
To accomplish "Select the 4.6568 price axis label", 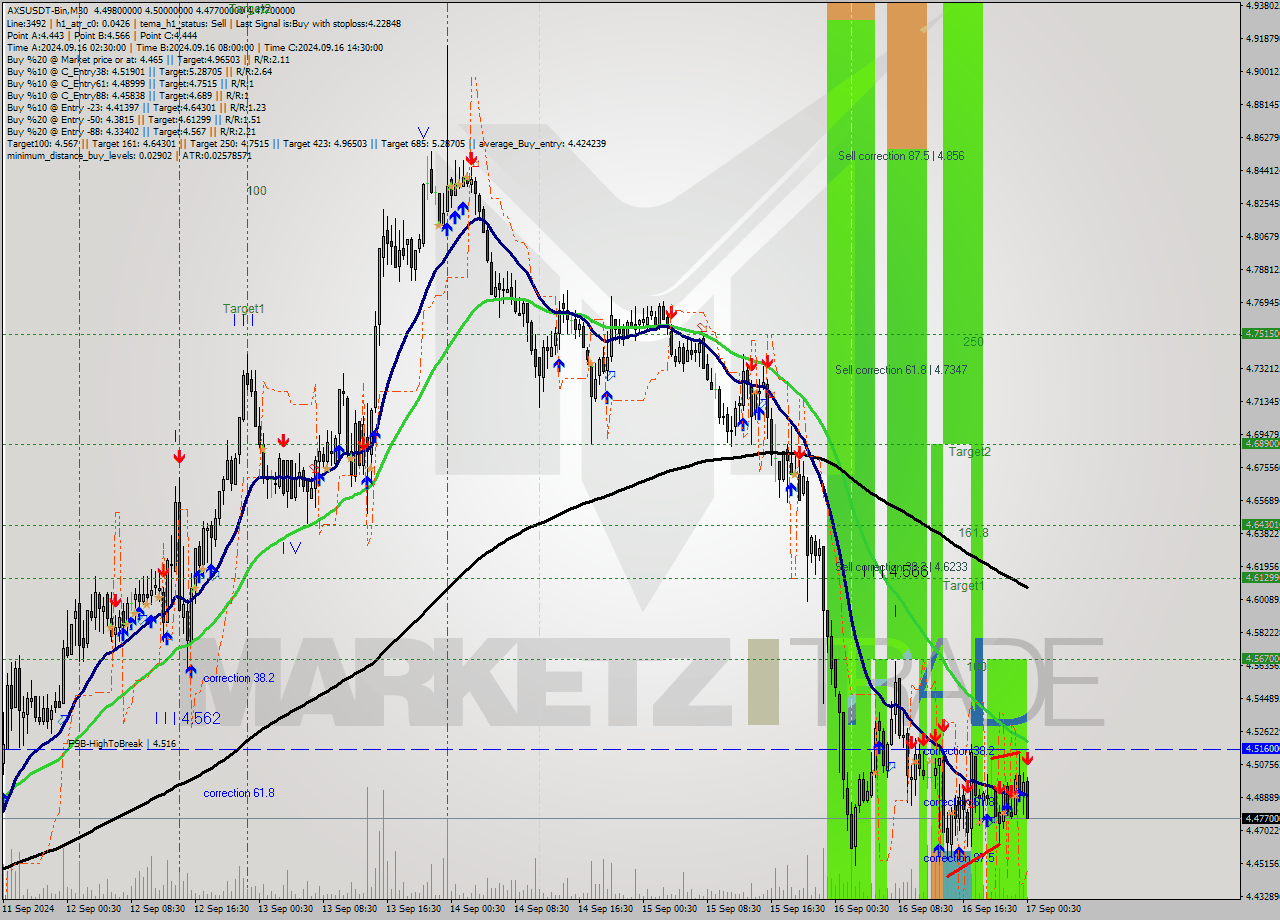I will 1262,500.
